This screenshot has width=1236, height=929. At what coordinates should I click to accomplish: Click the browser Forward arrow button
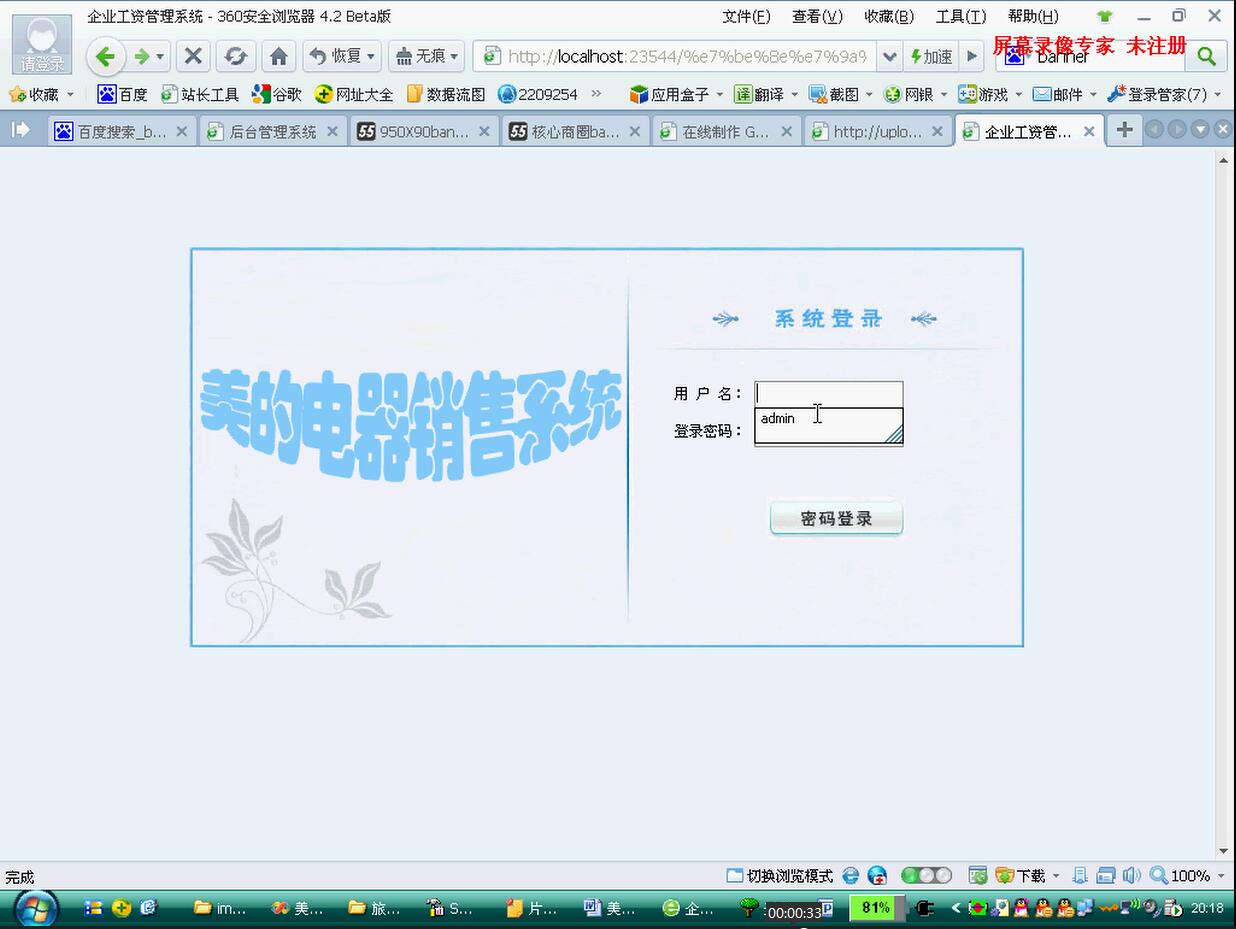141,56
